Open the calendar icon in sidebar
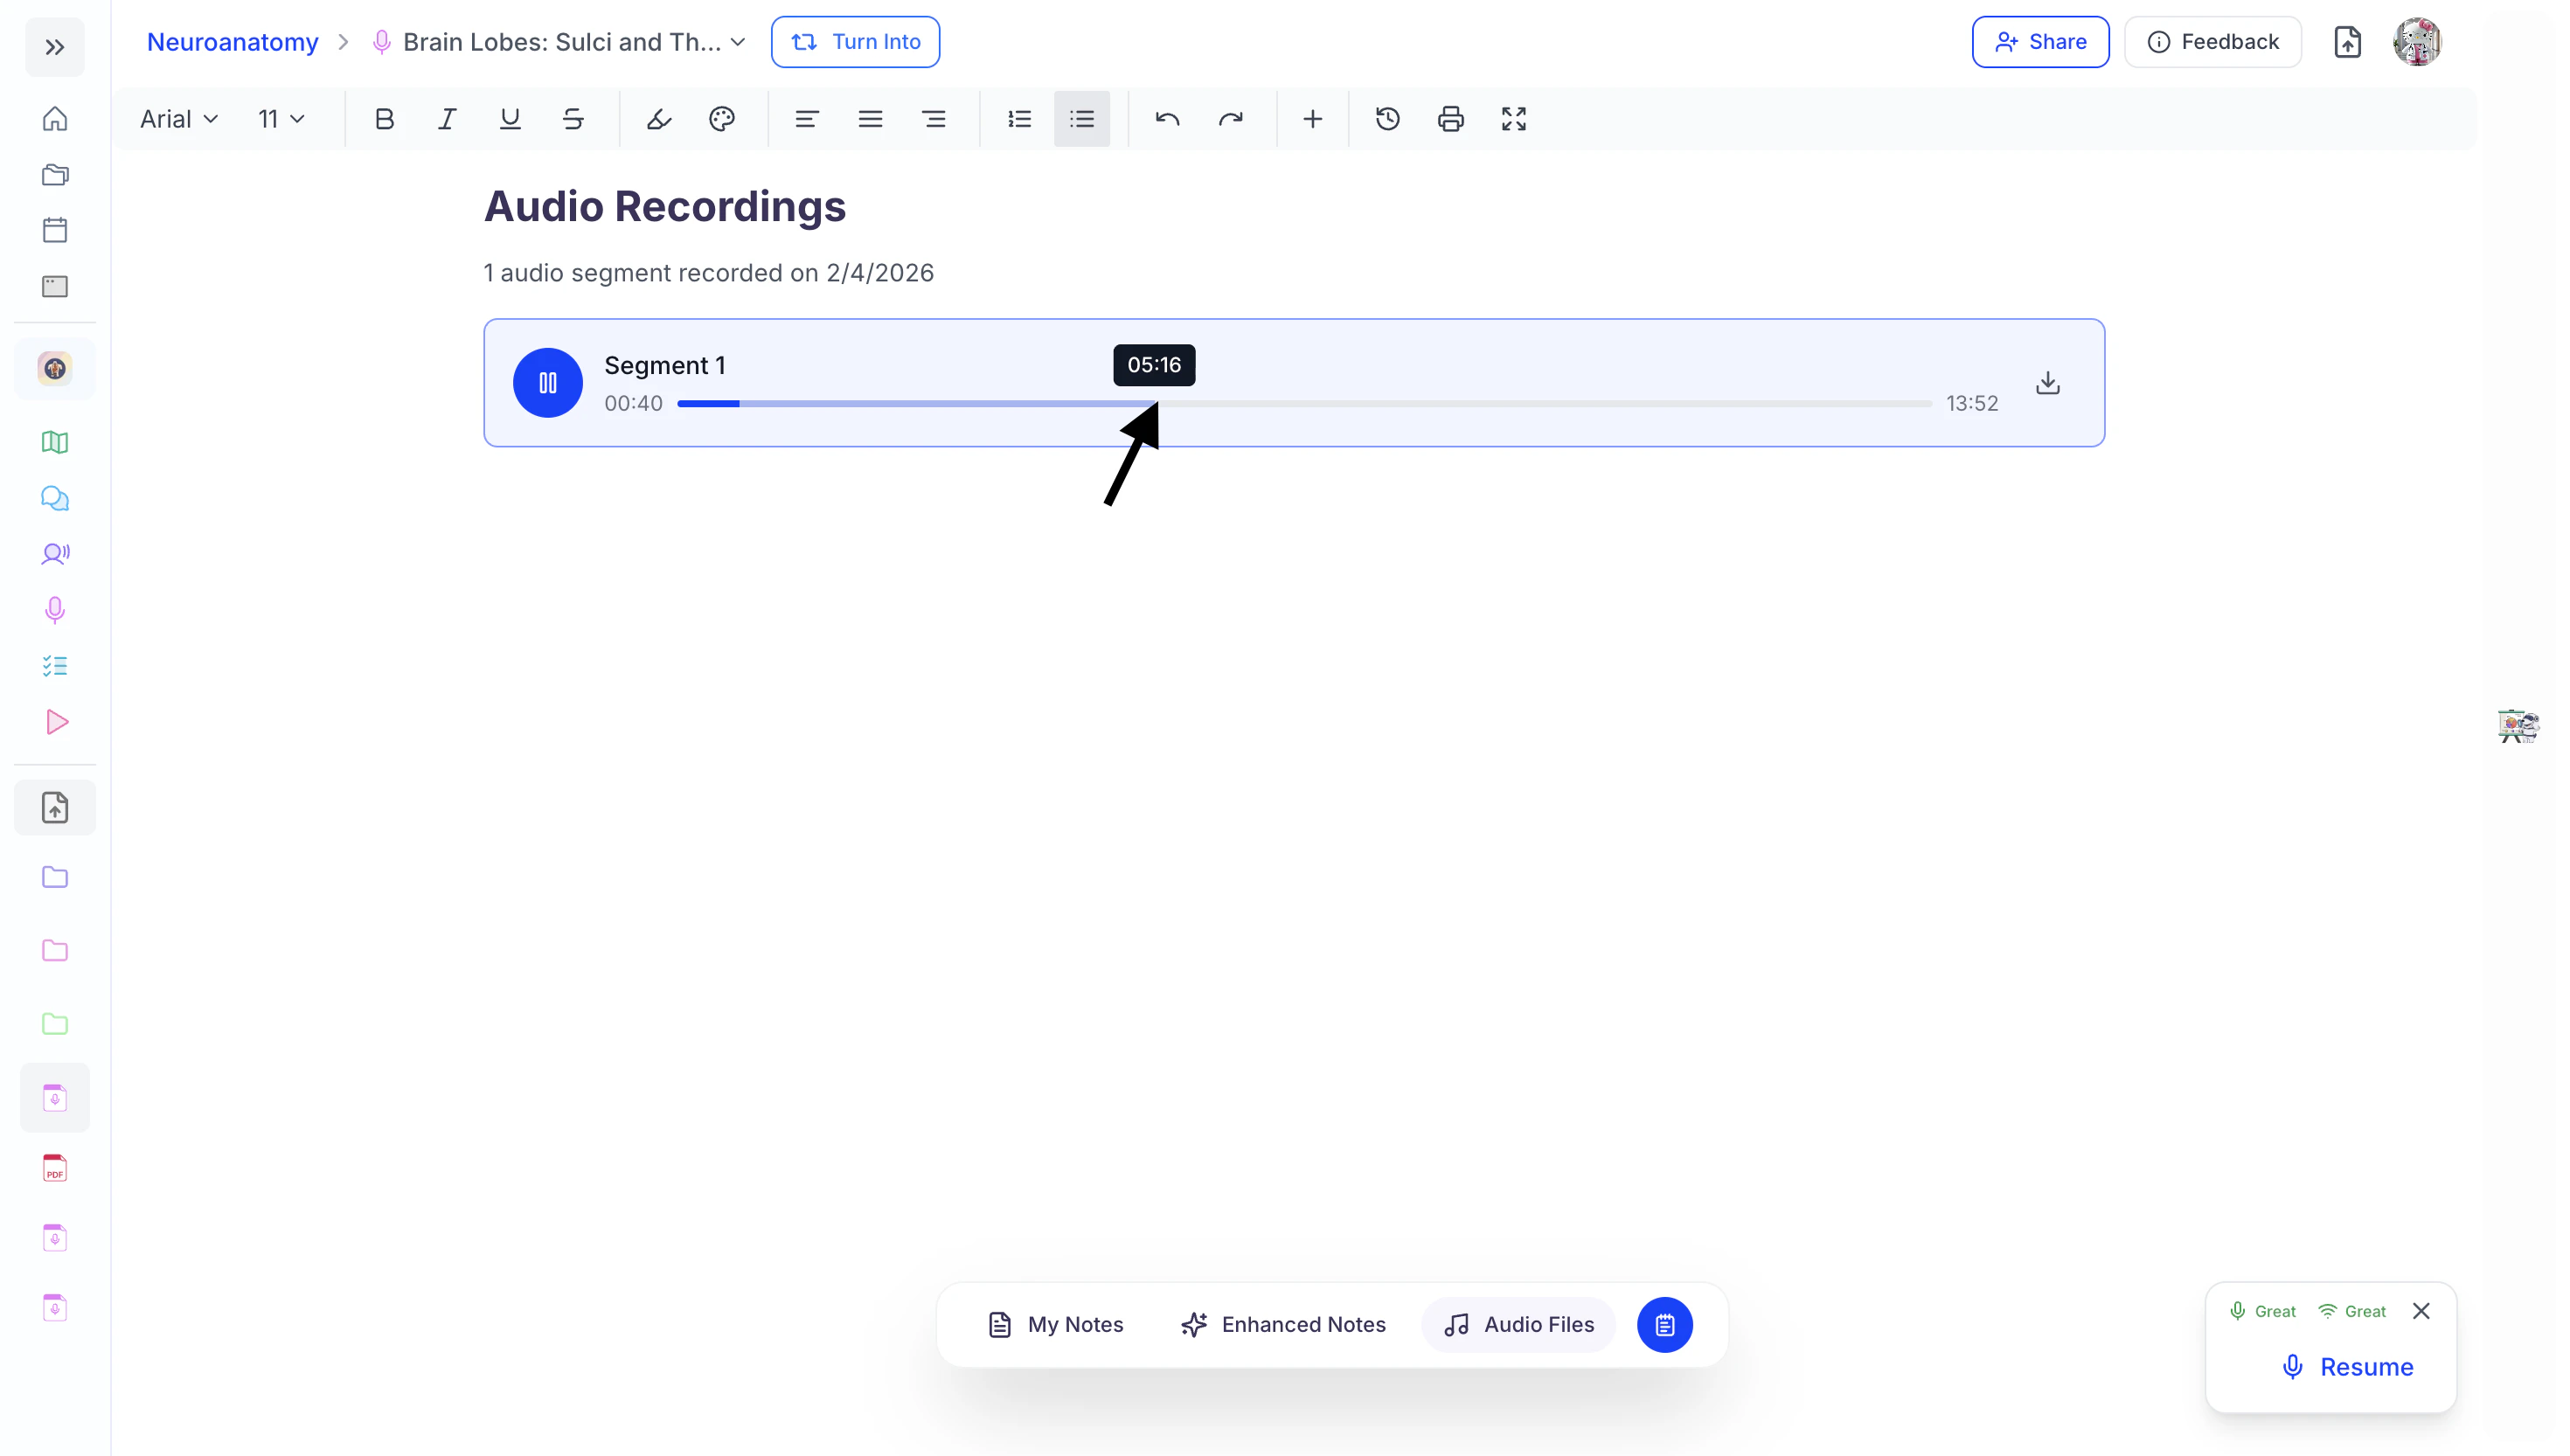 (x=55, y=230)
